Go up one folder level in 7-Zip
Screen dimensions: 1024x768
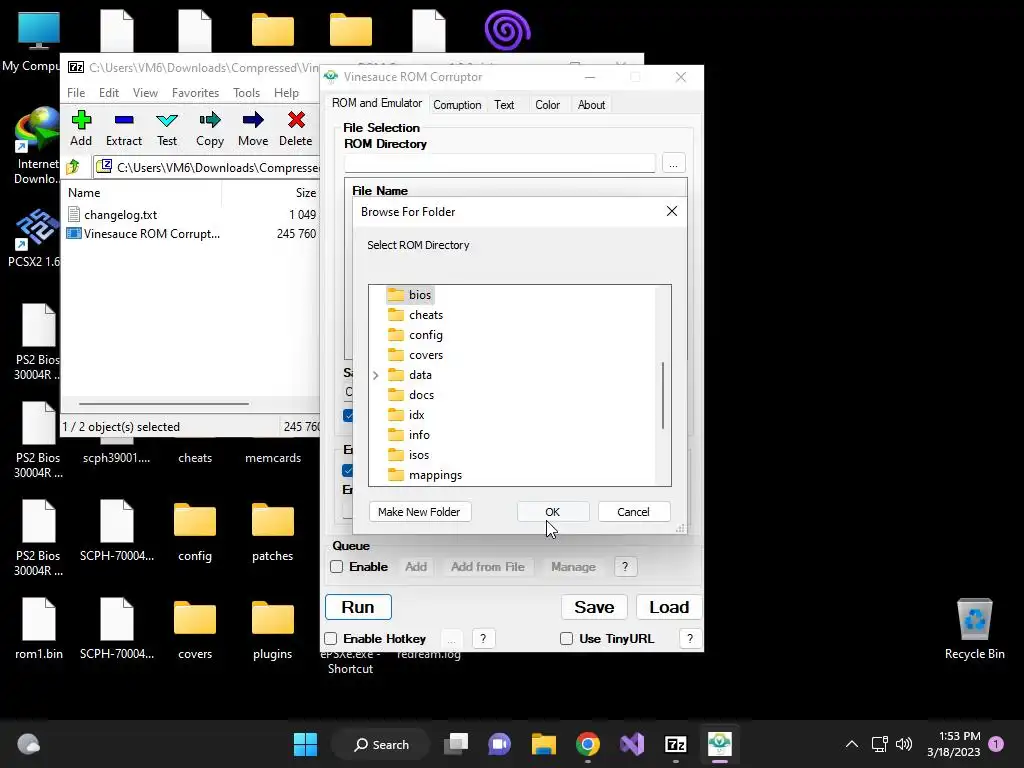tap(73, 167)
